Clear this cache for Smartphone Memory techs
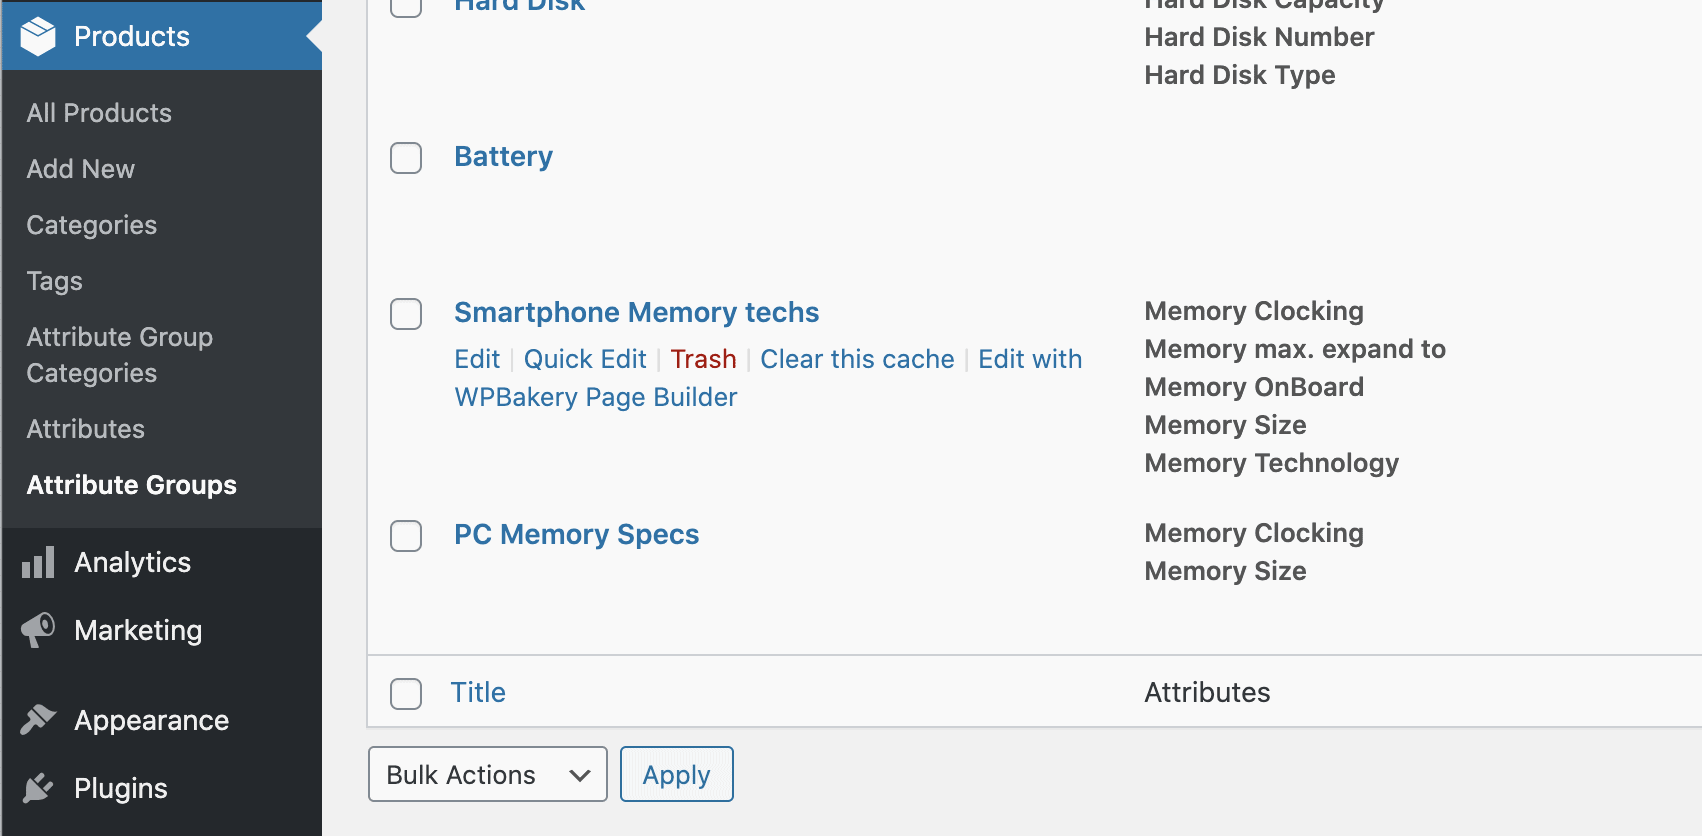Screen dimensions: 1702x836 tap(857, 359)
